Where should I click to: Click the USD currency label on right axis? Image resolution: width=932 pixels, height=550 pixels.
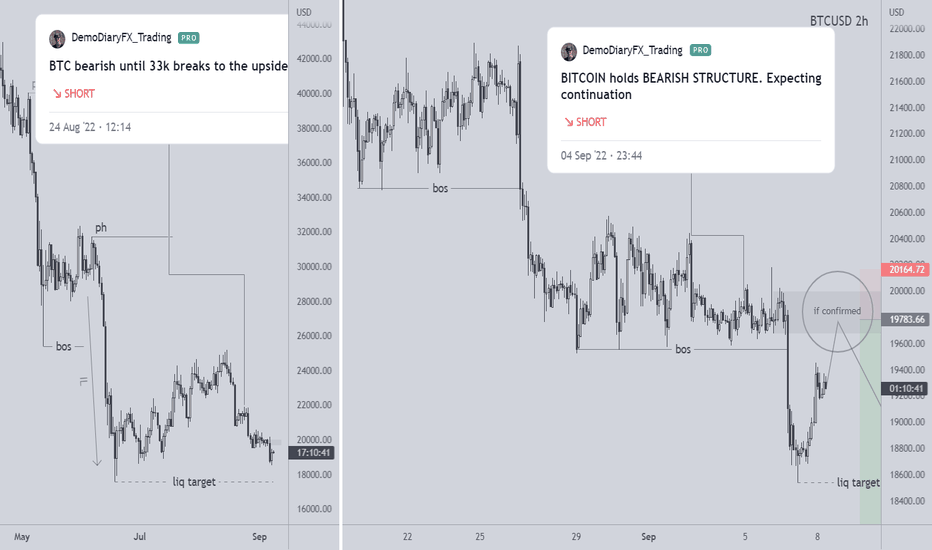point(896,12)
